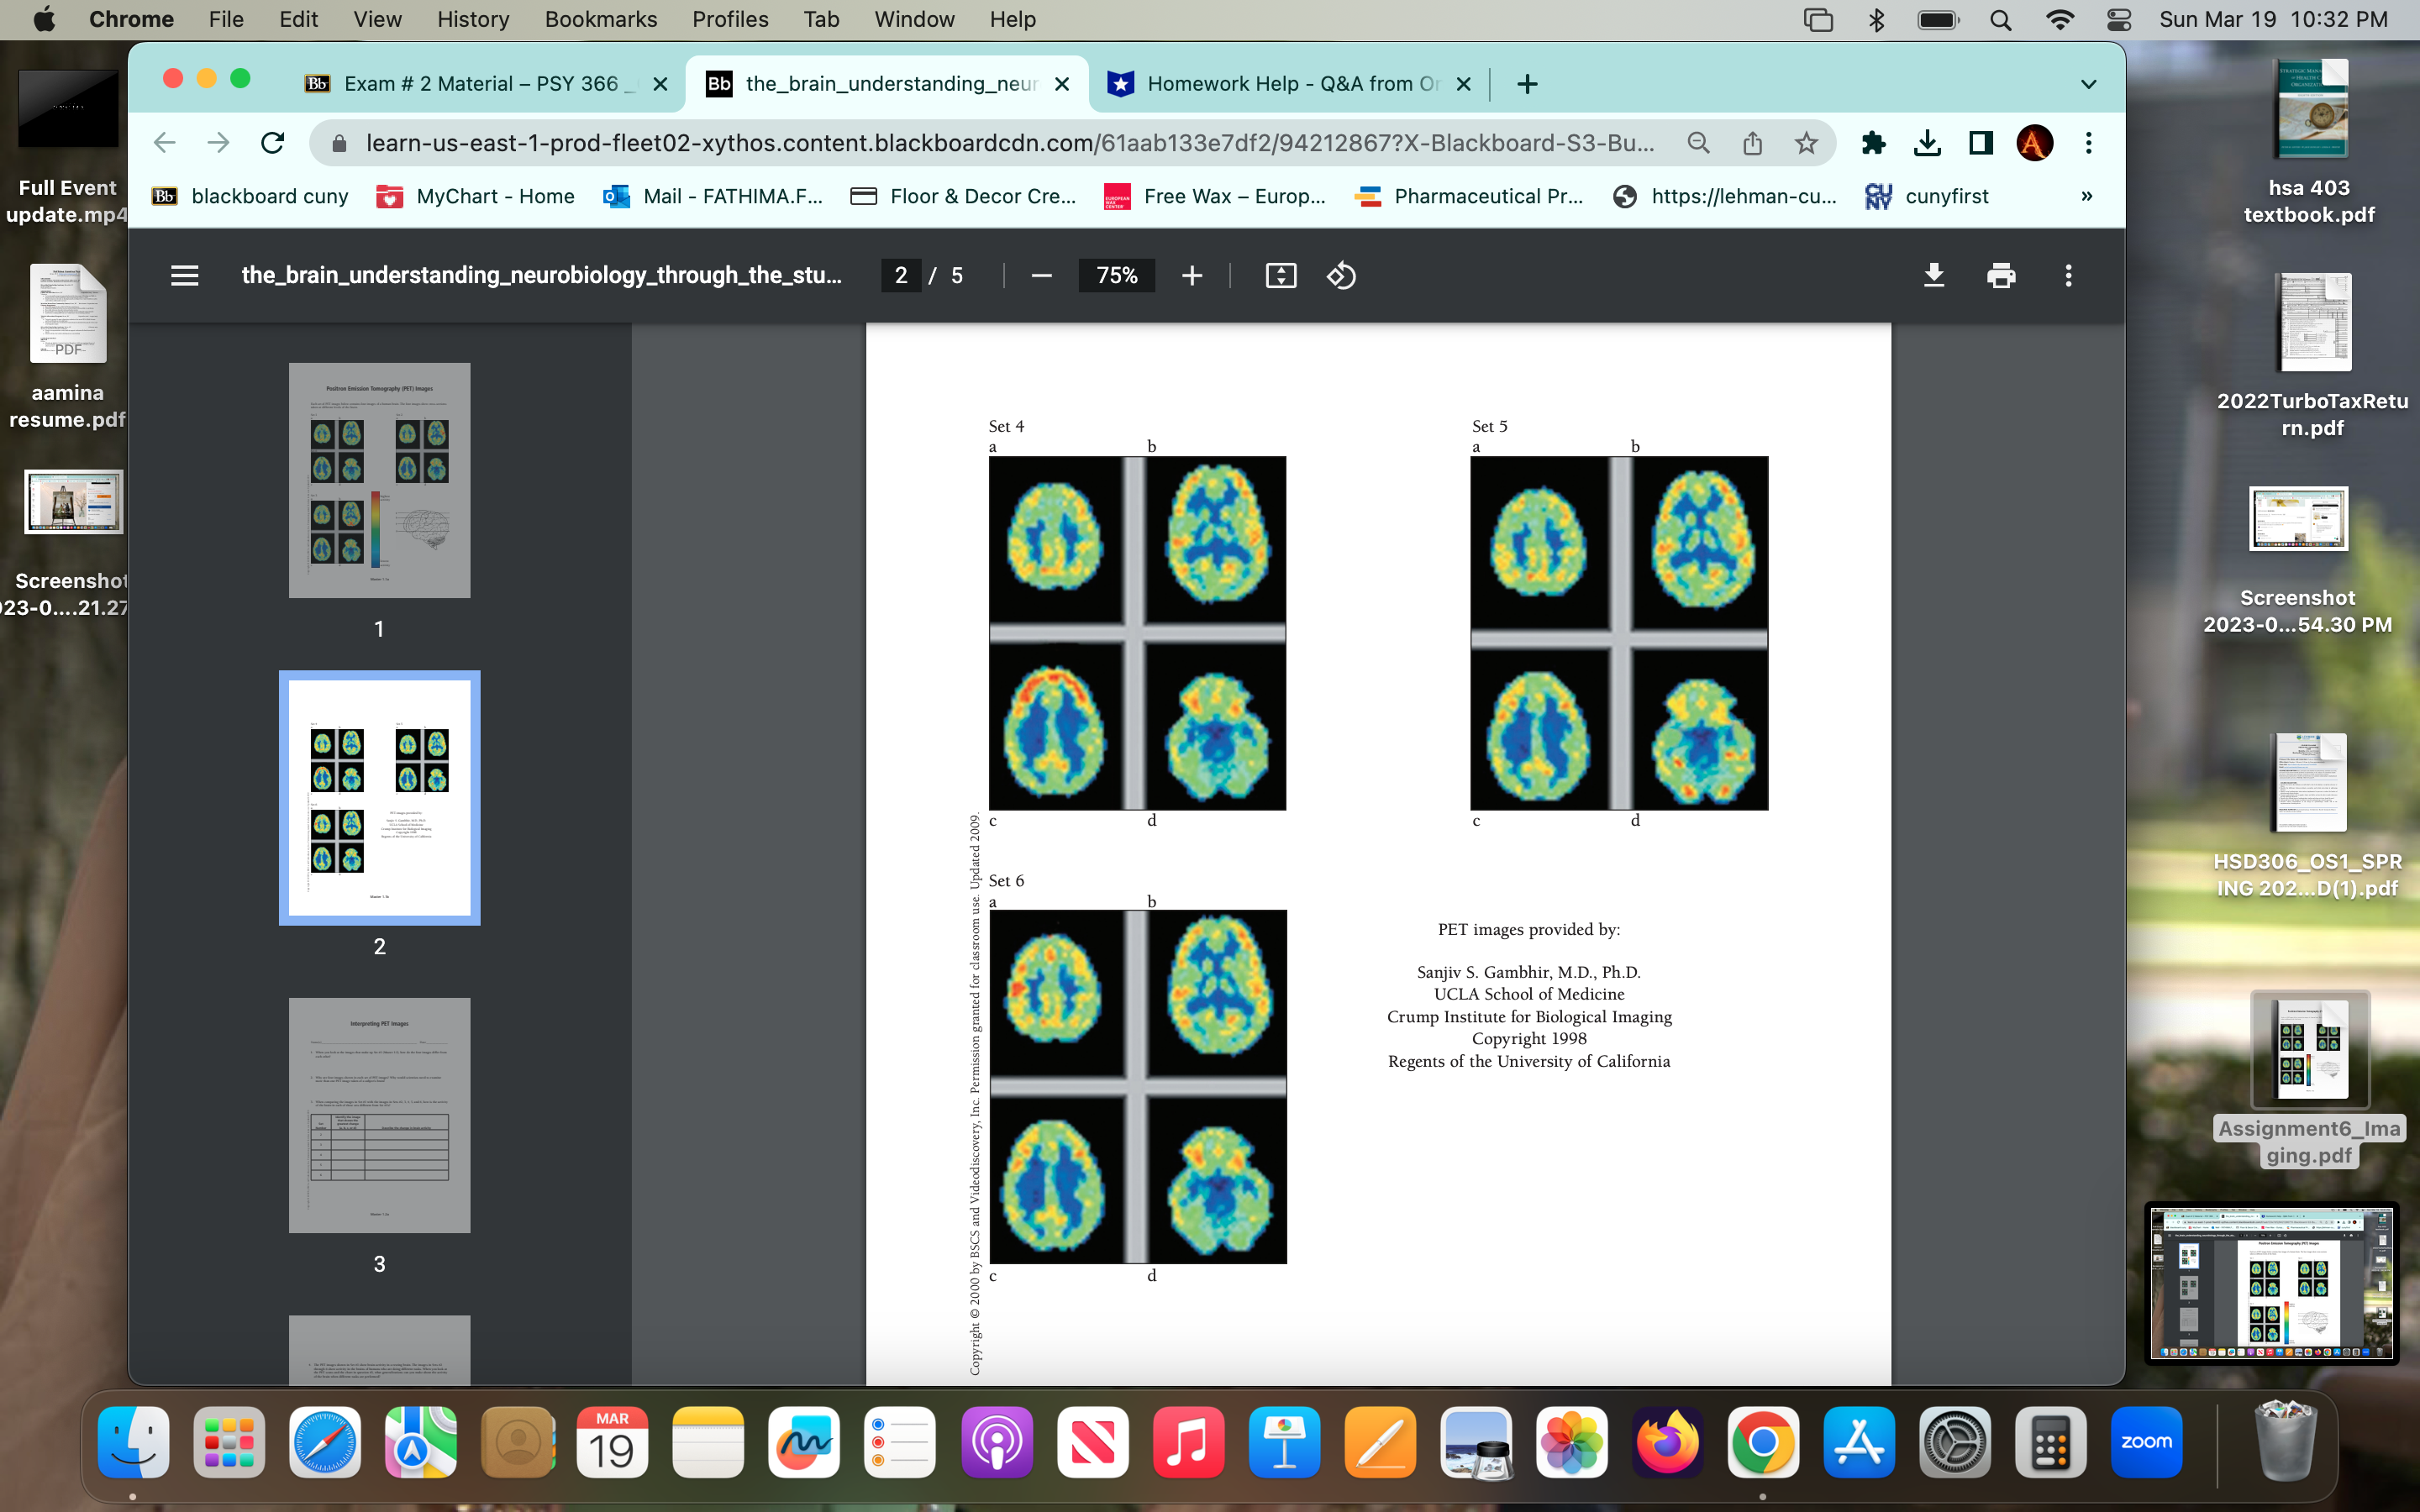2420x1512 pixels.
Task: Zoom out the PDF view
Action: 1041,275
